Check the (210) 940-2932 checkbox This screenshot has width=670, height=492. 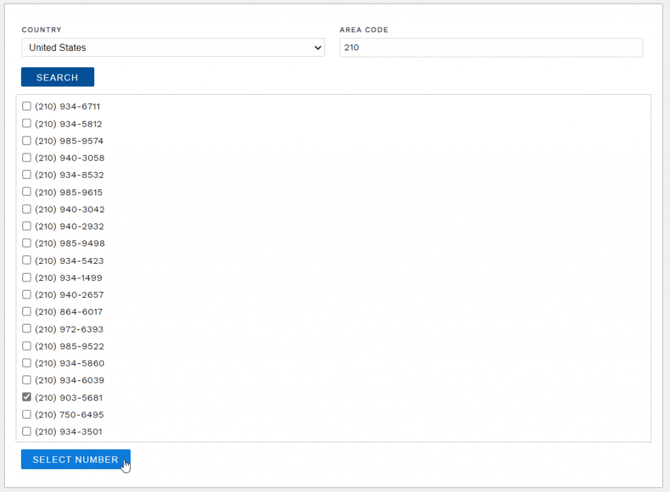coord(27,226)
